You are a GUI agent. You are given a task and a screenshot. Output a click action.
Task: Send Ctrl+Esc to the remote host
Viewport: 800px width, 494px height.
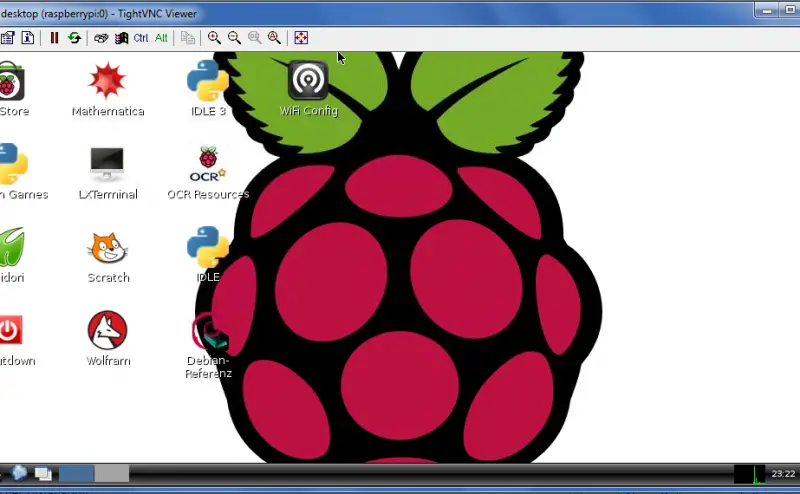121,38
